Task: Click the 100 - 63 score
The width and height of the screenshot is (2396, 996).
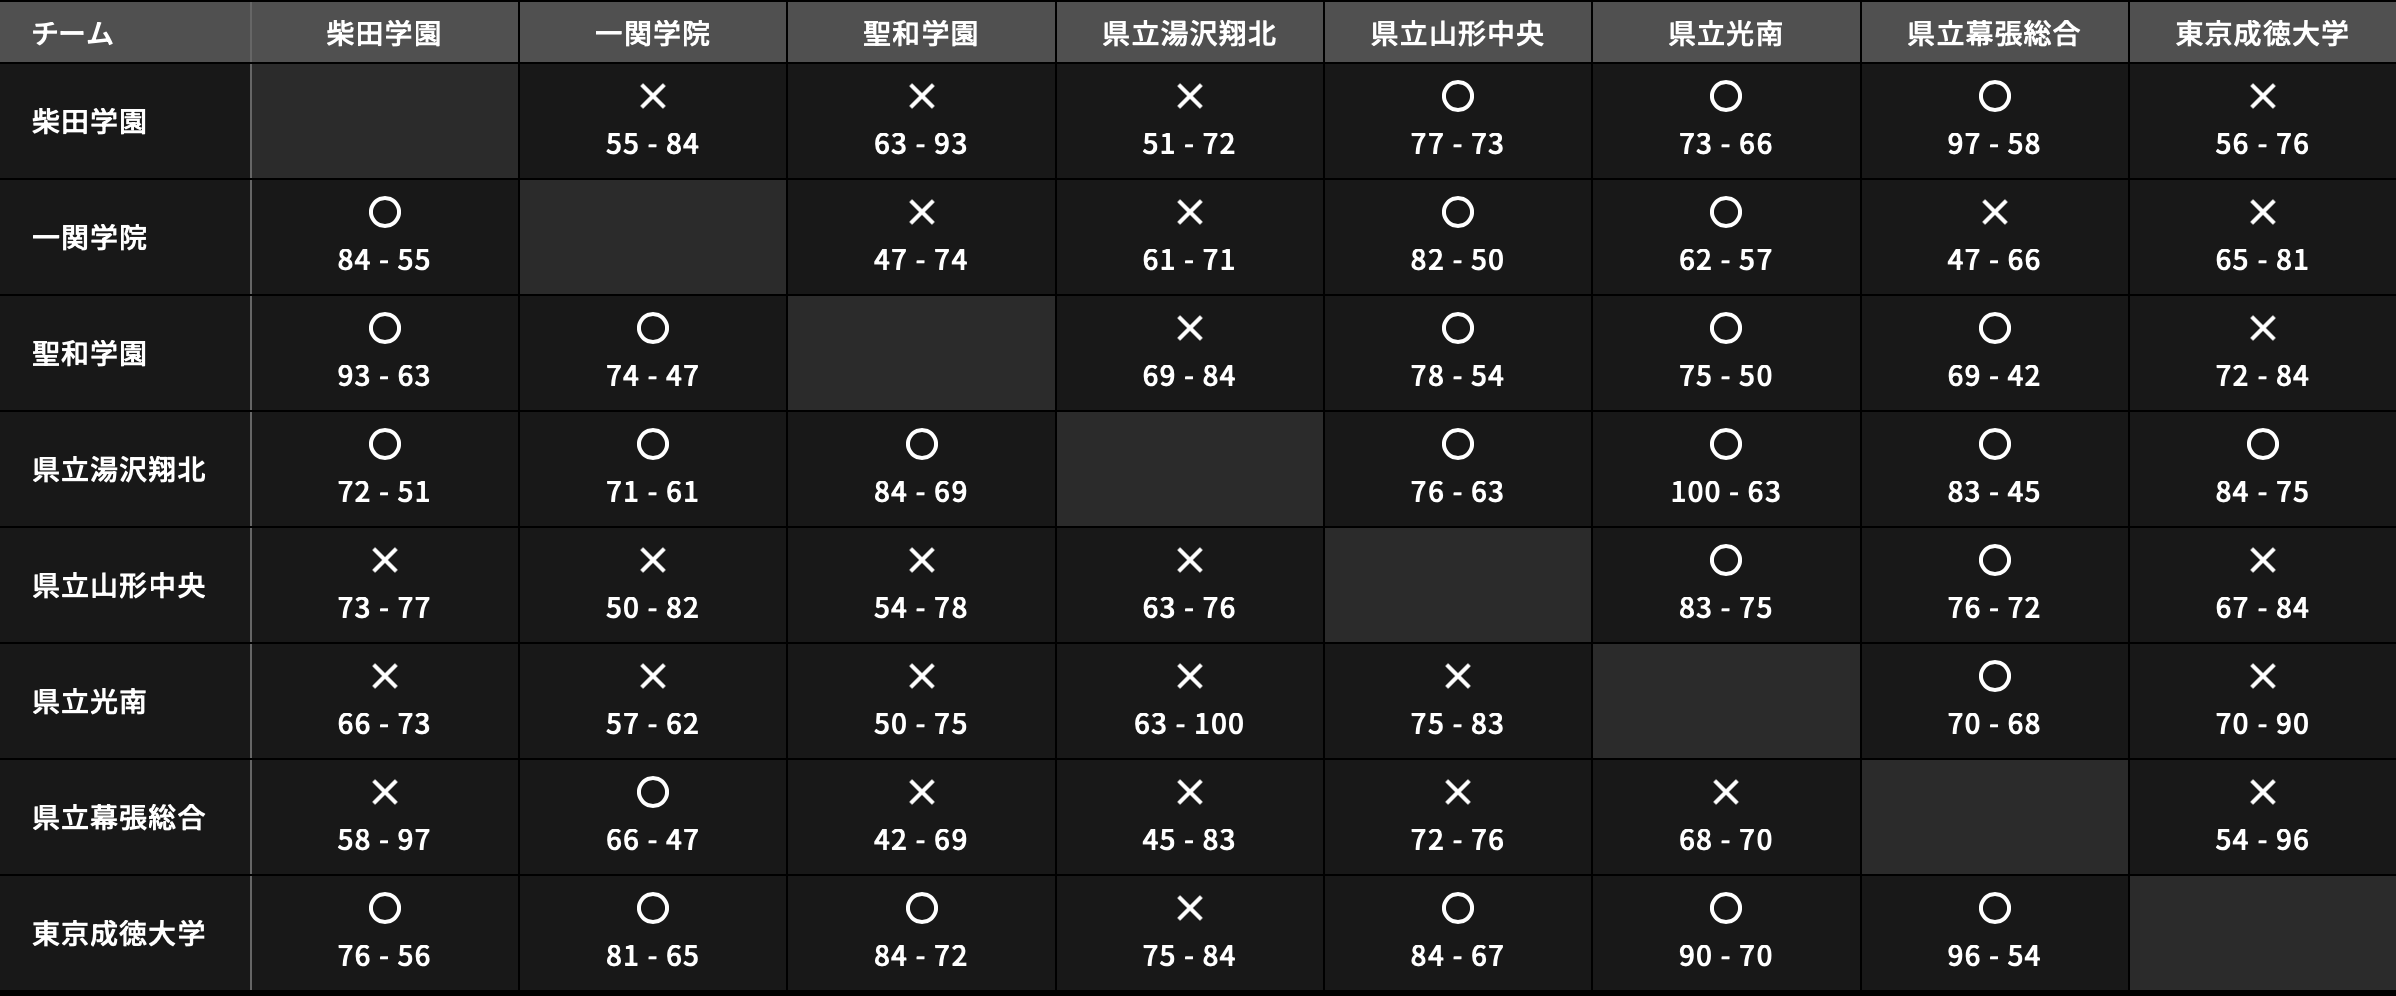Action: coord(1725,492)
